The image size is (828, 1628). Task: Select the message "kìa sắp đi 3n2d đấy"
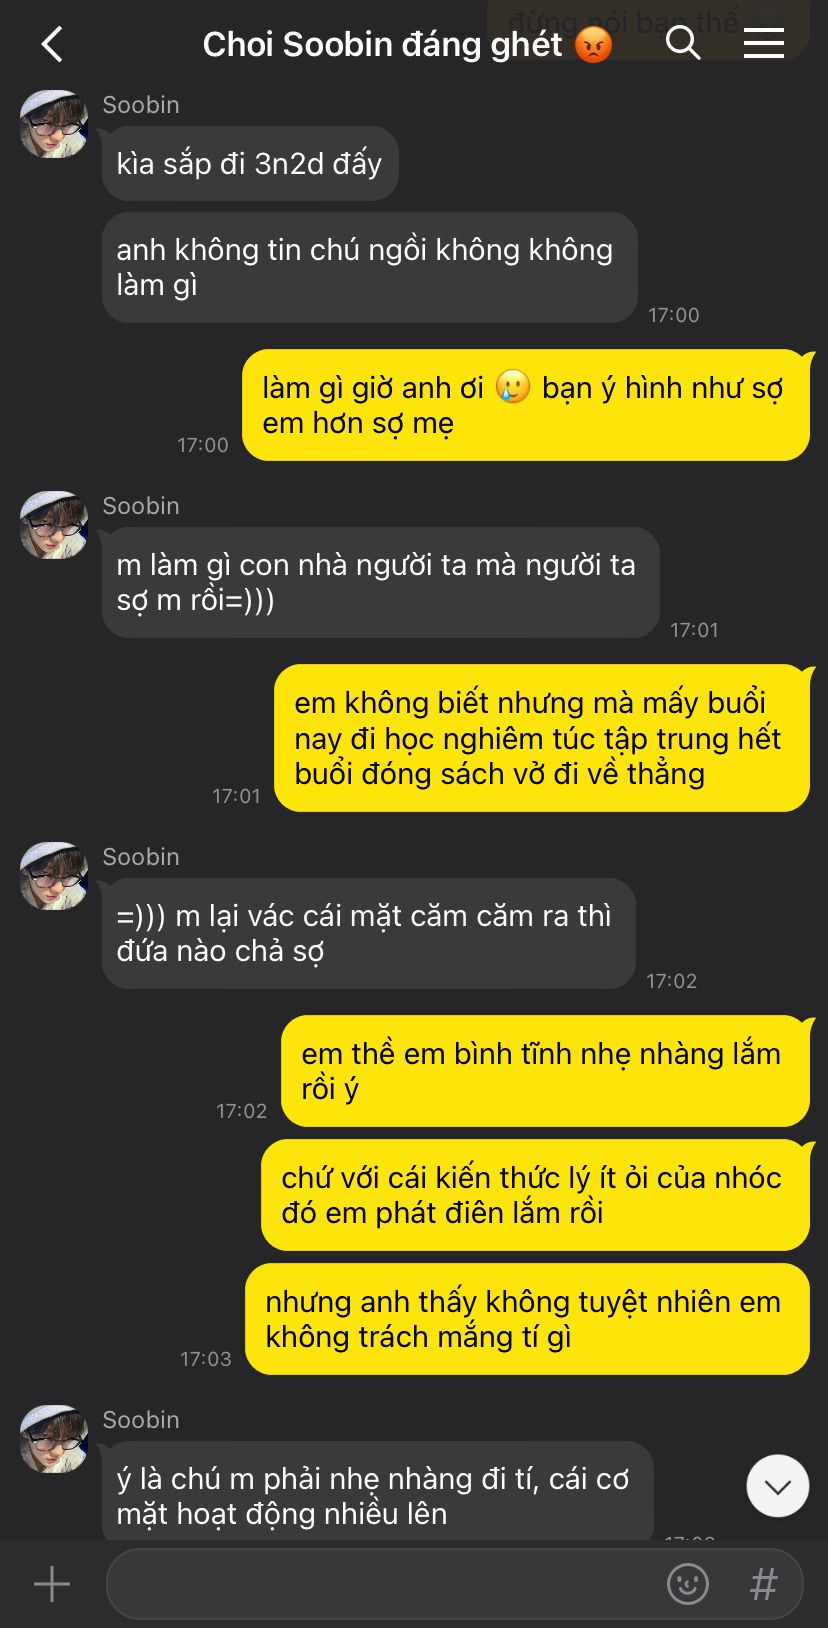coord(250,163)
